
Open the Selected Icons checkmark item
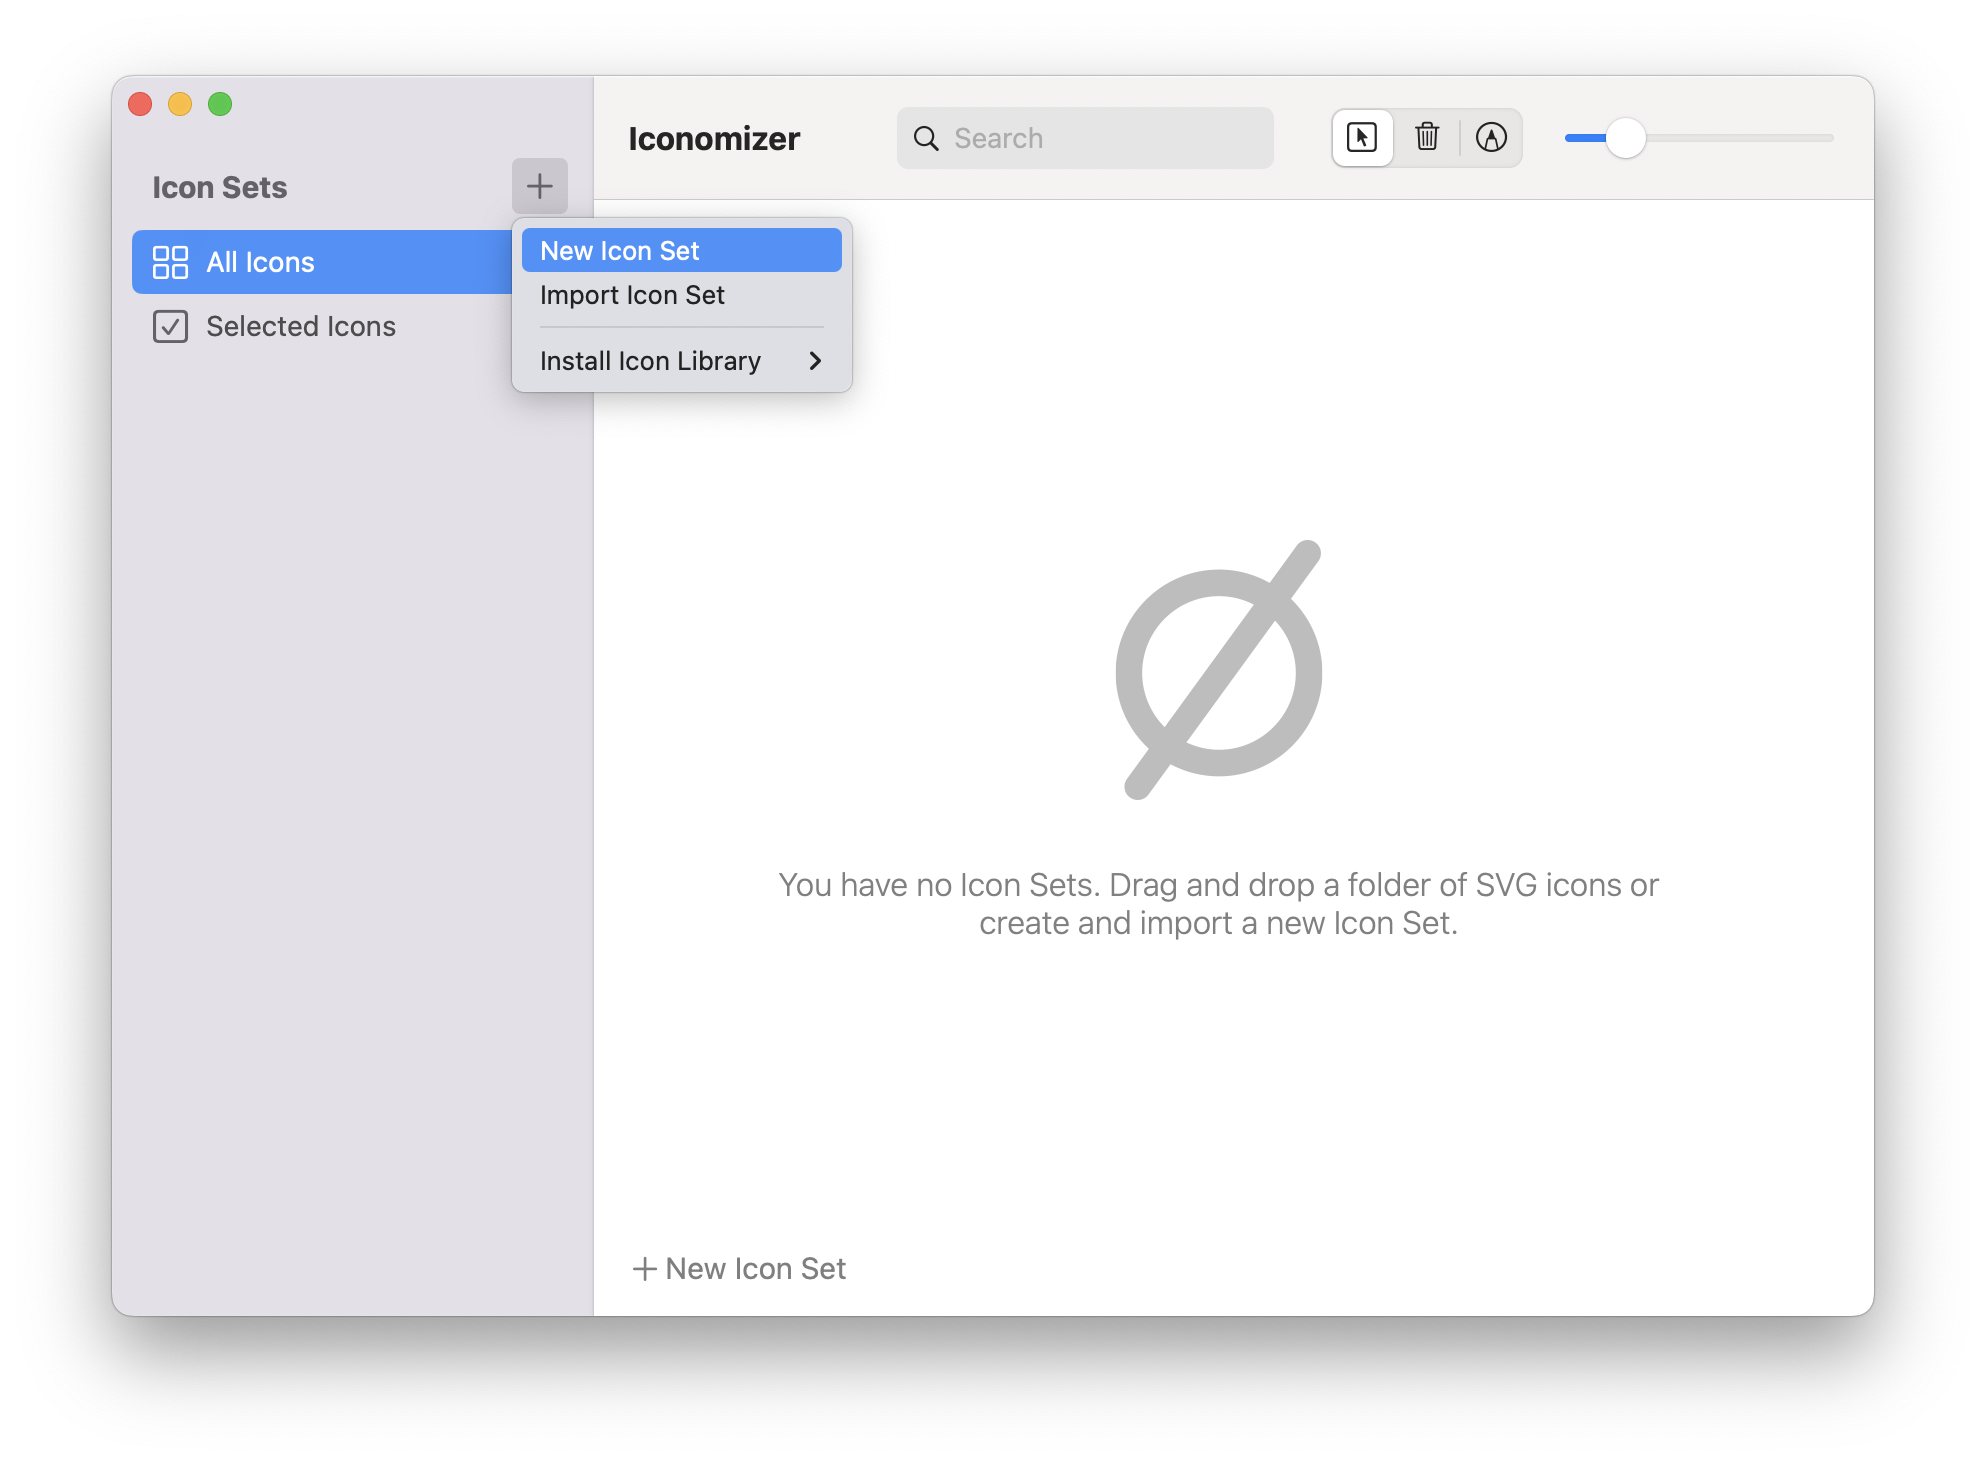coord(300,326)
